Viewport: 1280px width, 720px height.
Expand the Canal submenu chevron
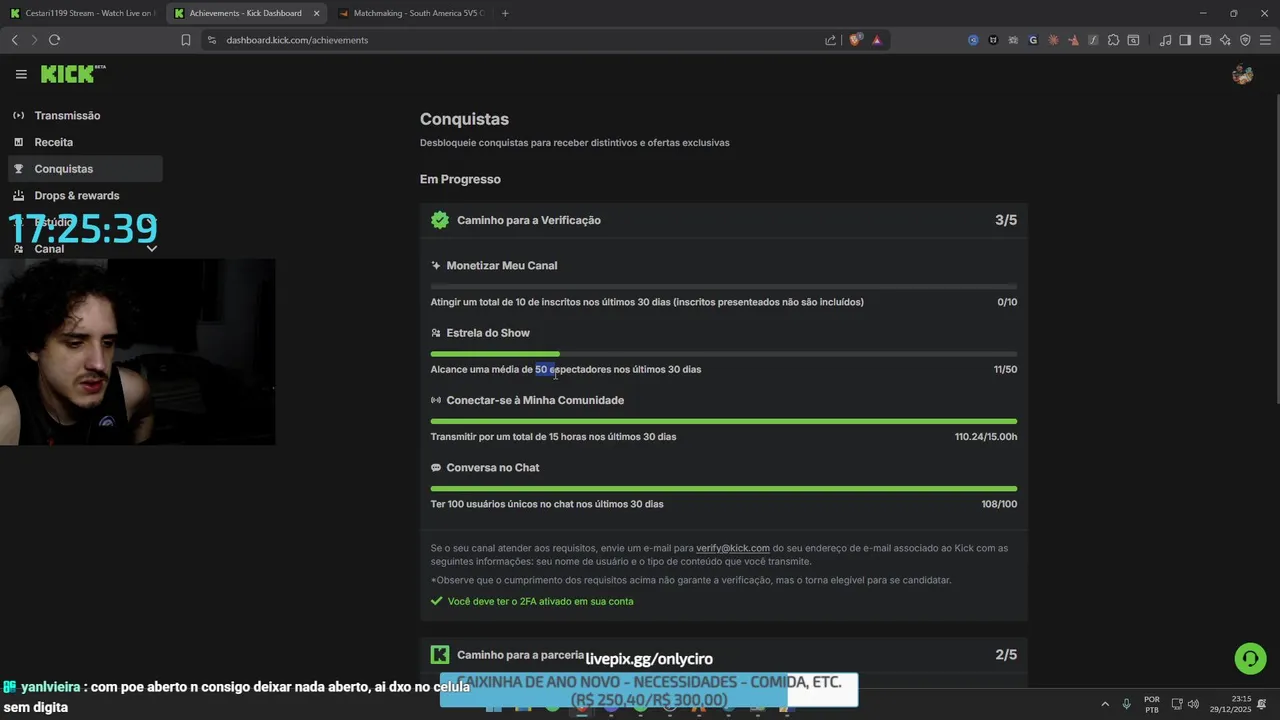[152, 248]
